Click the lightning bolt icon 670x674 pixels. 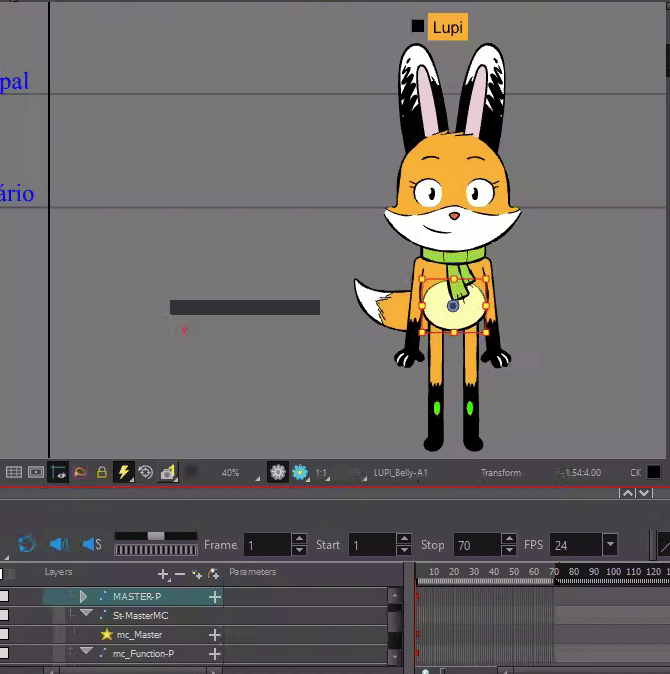point(124,472)
